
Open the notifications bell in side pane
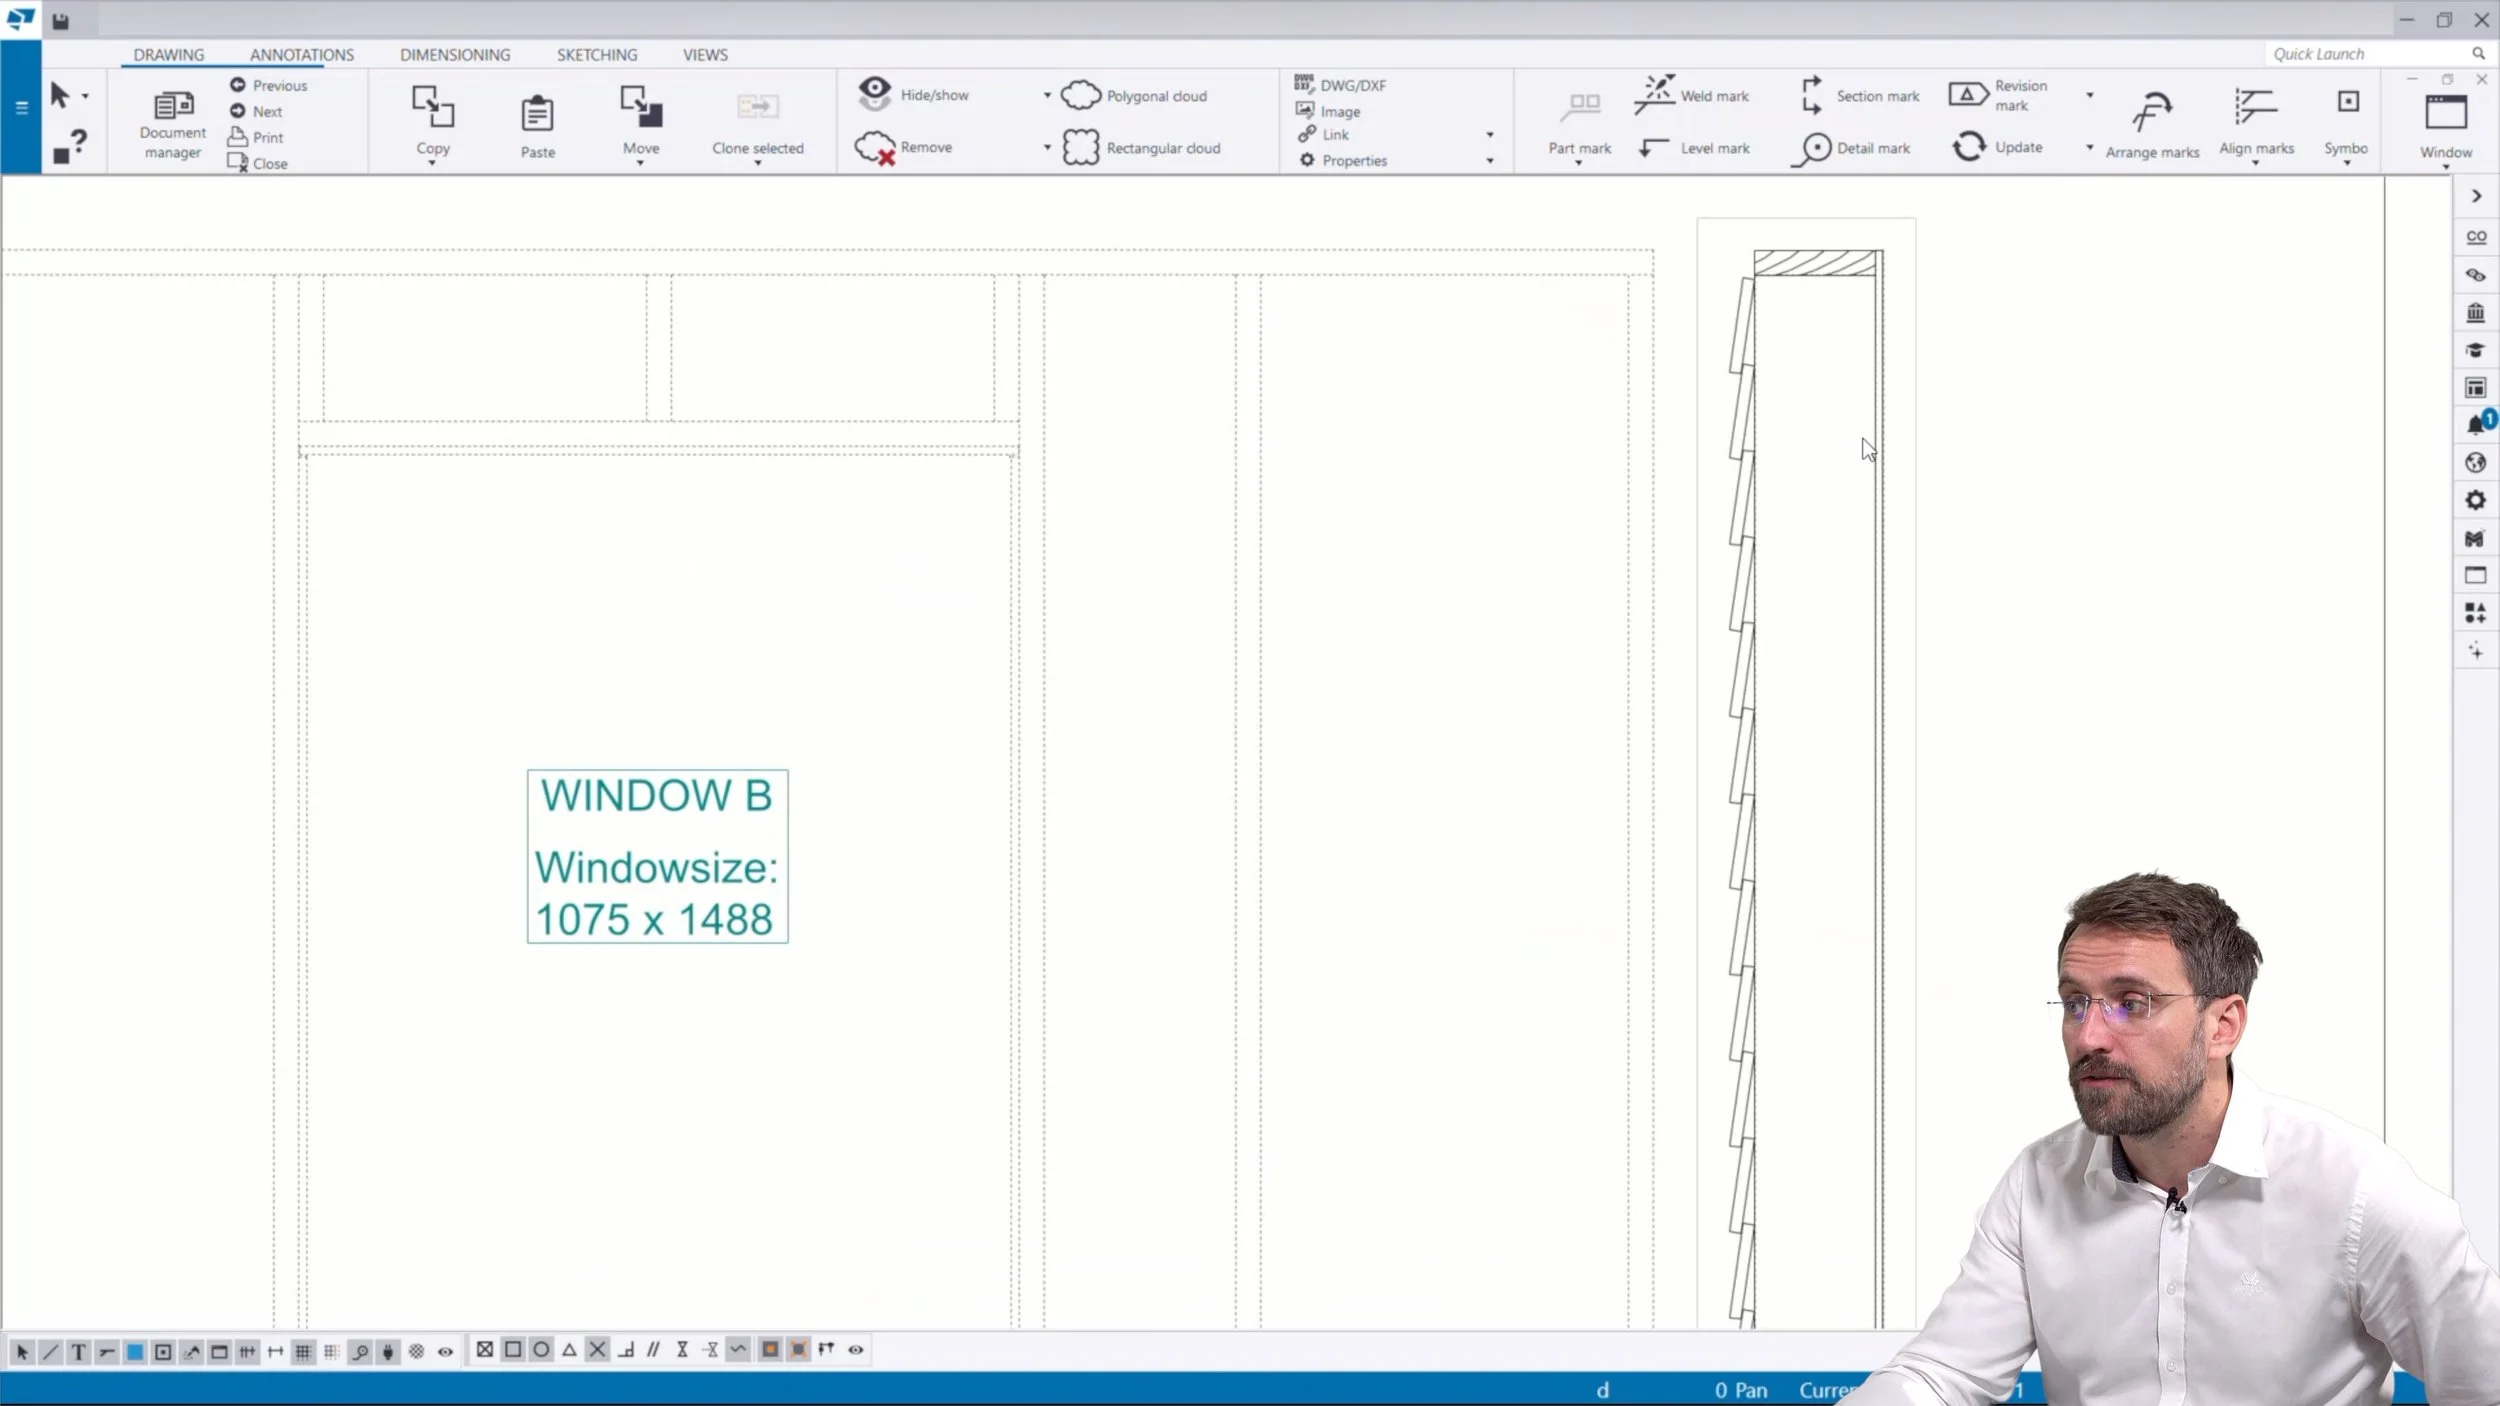[x=2476, y=424]
